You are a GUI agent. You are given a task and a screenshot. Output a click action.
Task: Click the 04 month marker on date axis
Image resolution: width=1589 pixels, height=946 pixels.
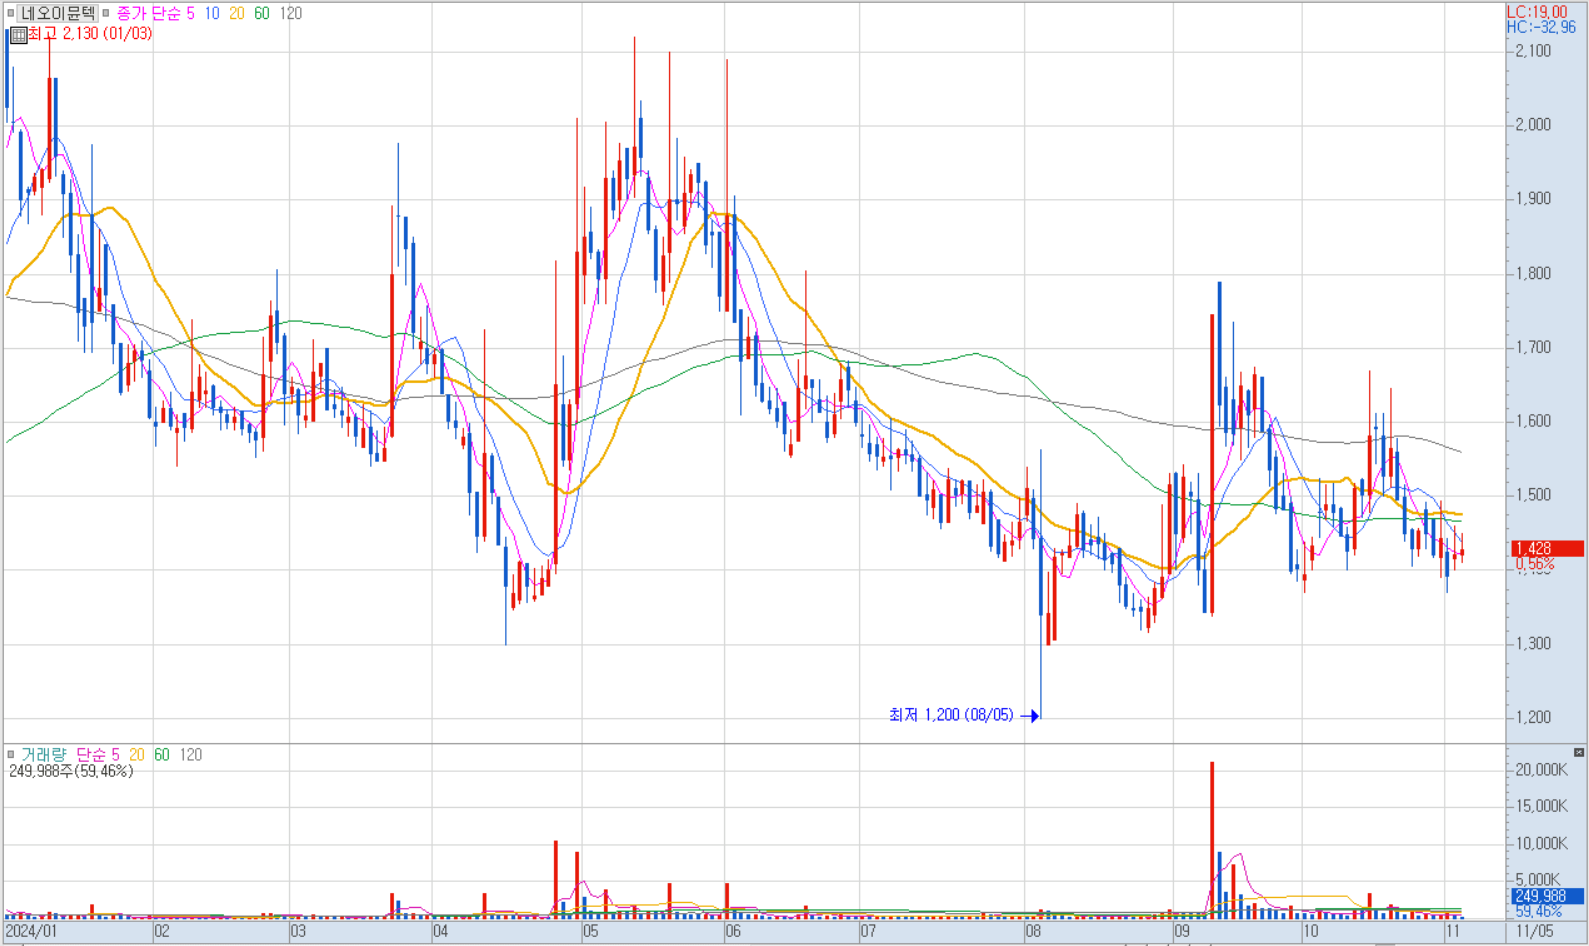tap(441, 931)
